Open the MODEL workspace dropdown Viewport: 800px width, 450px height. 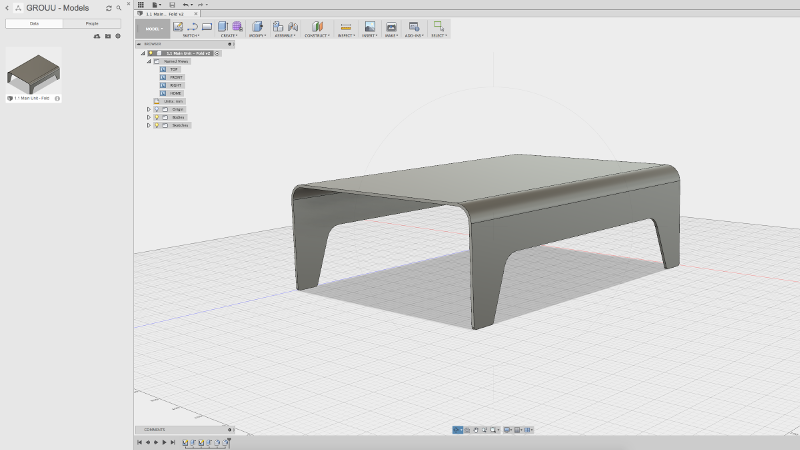coord(154,29)
